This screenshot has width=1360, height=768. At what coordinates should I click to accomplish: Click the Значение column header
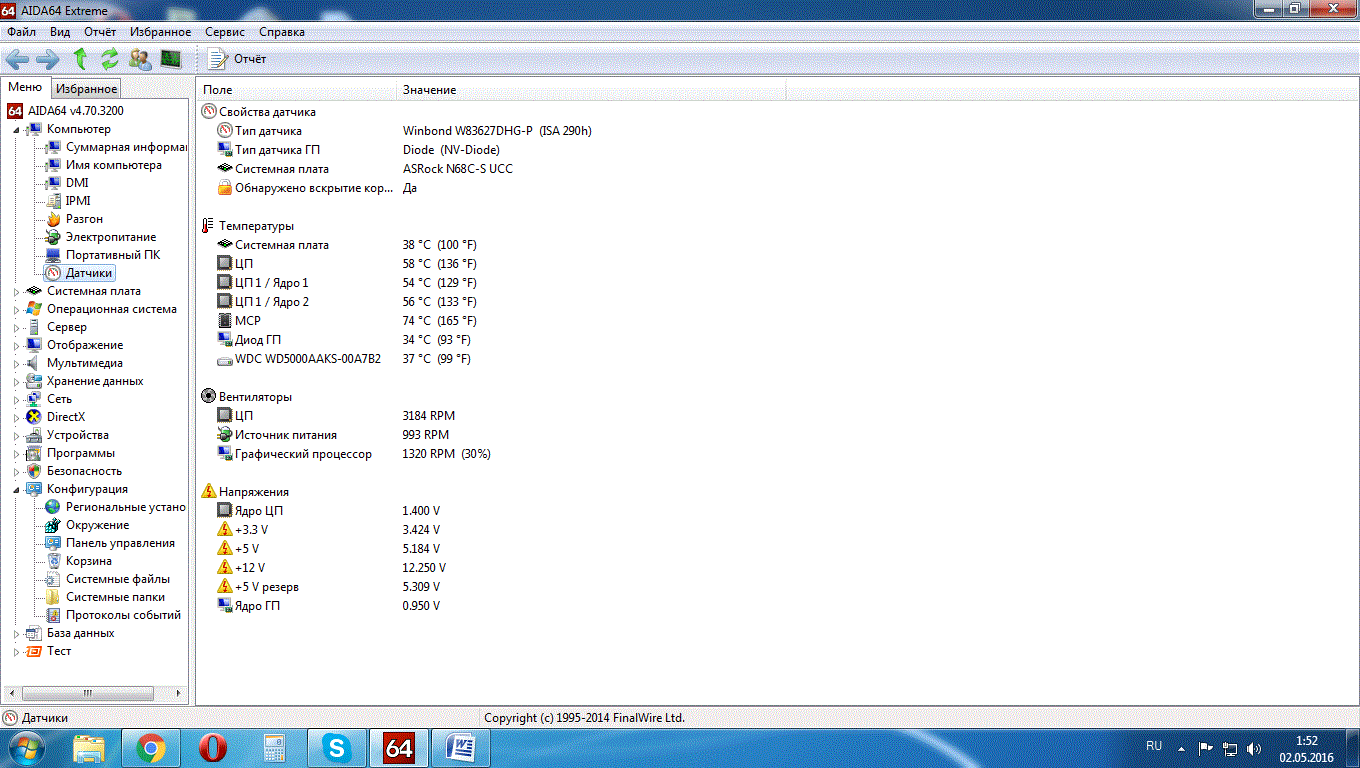[591, 90]
